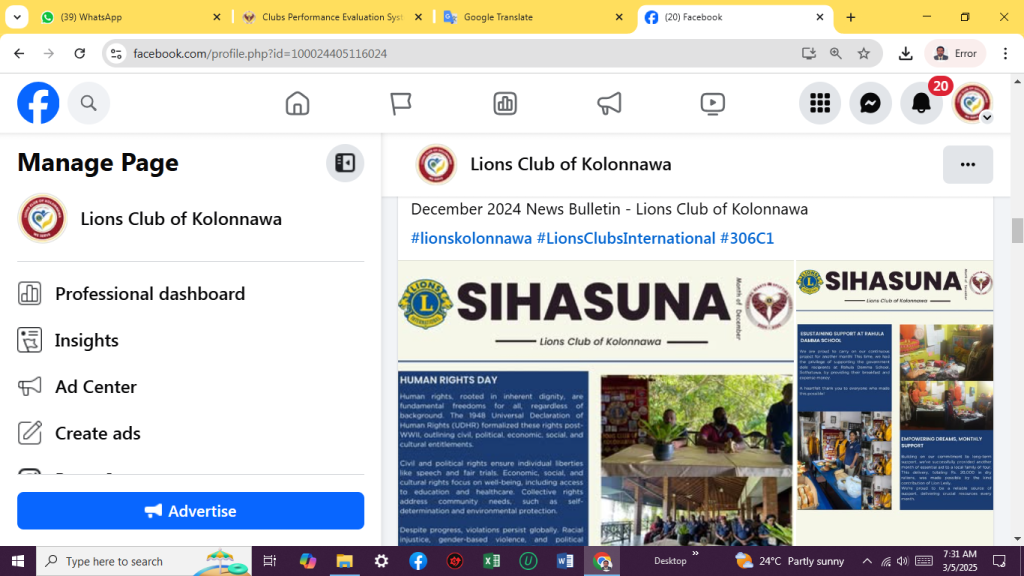1024x576 pixels.
Task: Select the Facebook browser tab
Action: click(x=735, y=17)
